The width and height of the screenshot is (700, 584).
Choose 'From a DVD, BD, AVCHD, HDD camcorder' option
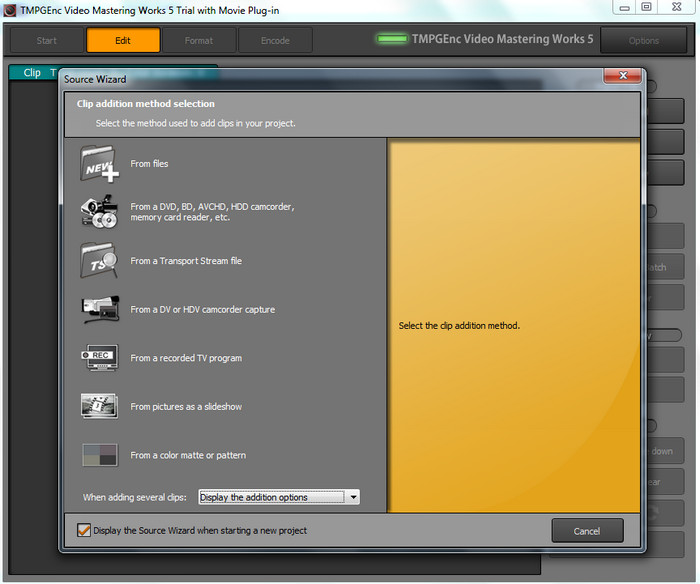point(212,212)
